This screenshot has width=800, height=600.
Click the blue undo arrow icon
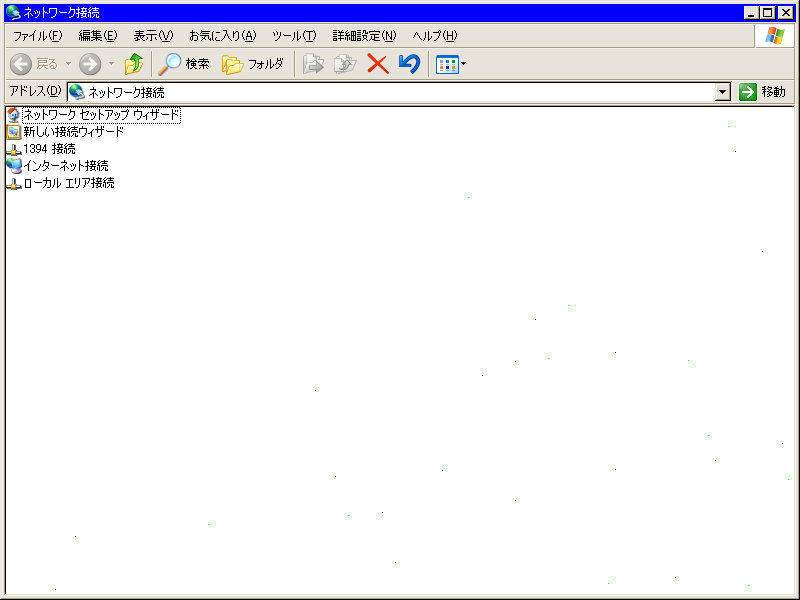tap(408, 64)
